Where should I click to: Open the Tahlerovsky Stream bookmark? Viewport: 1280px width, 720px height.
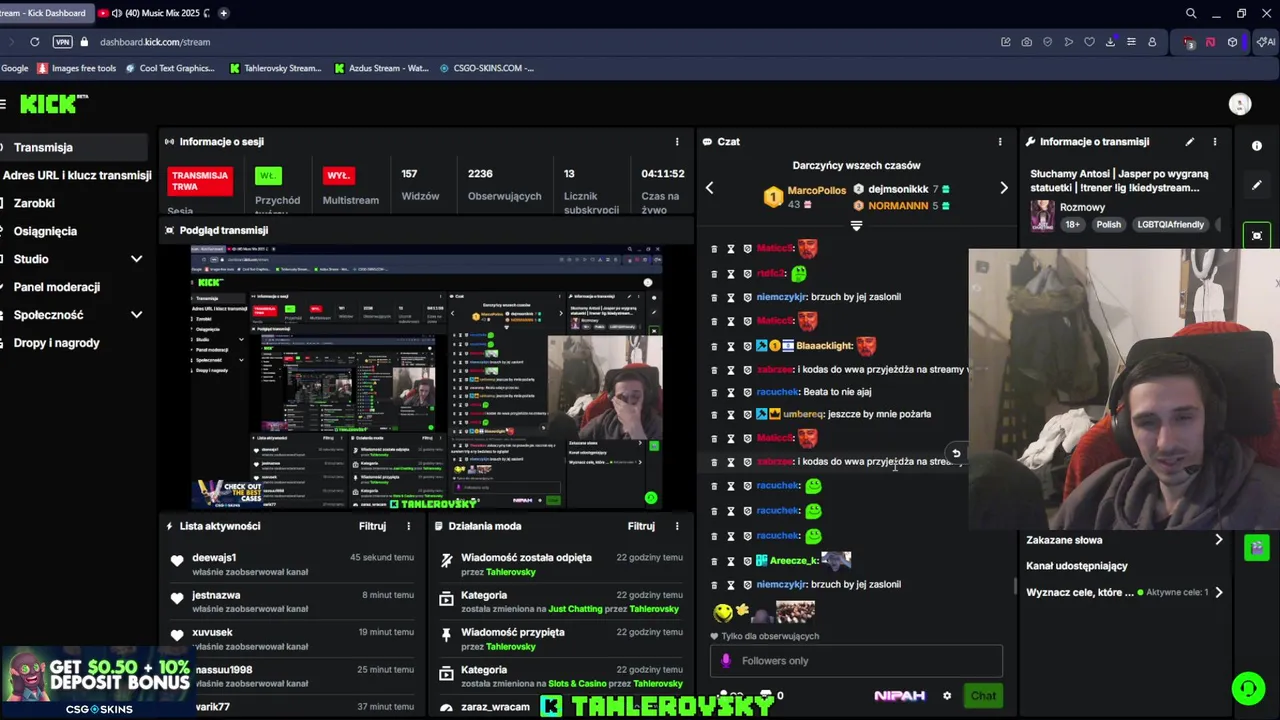[276, 68]
